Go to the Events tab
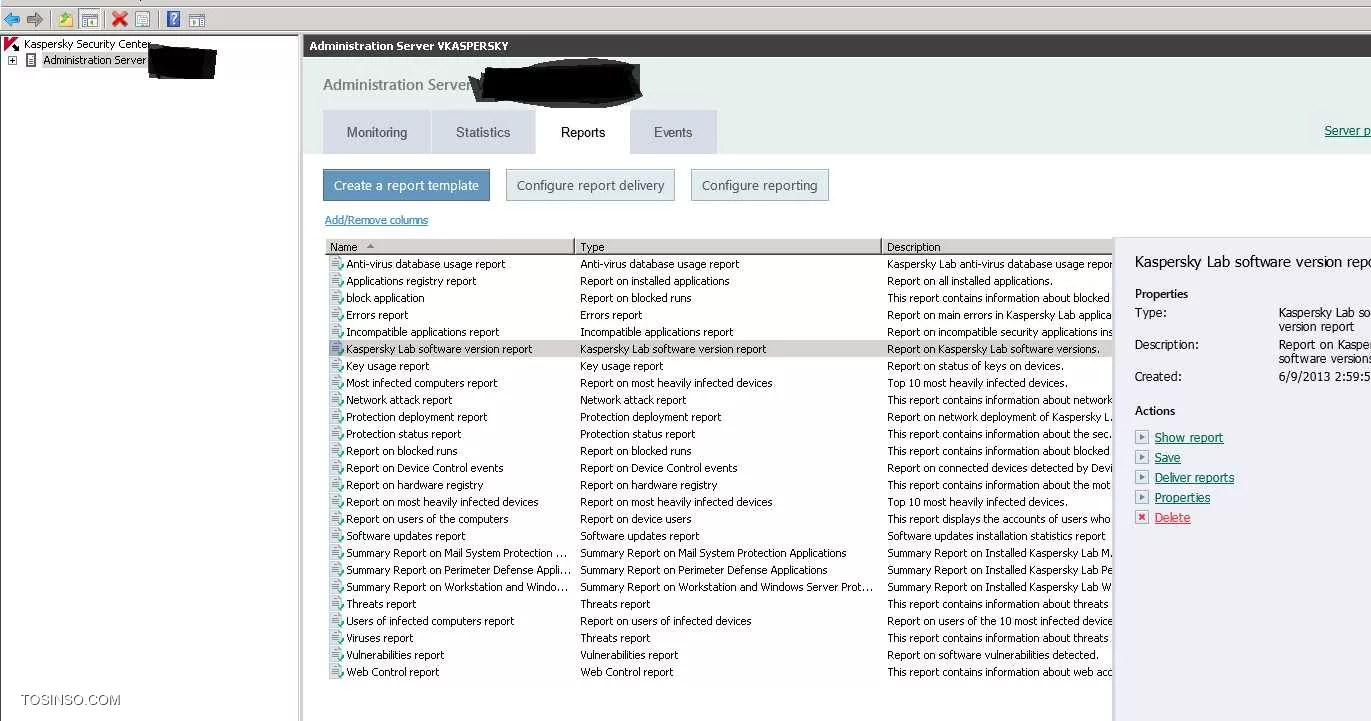Image resolution: width=1371 pixels, height=721 pixels. coord(673,132)
